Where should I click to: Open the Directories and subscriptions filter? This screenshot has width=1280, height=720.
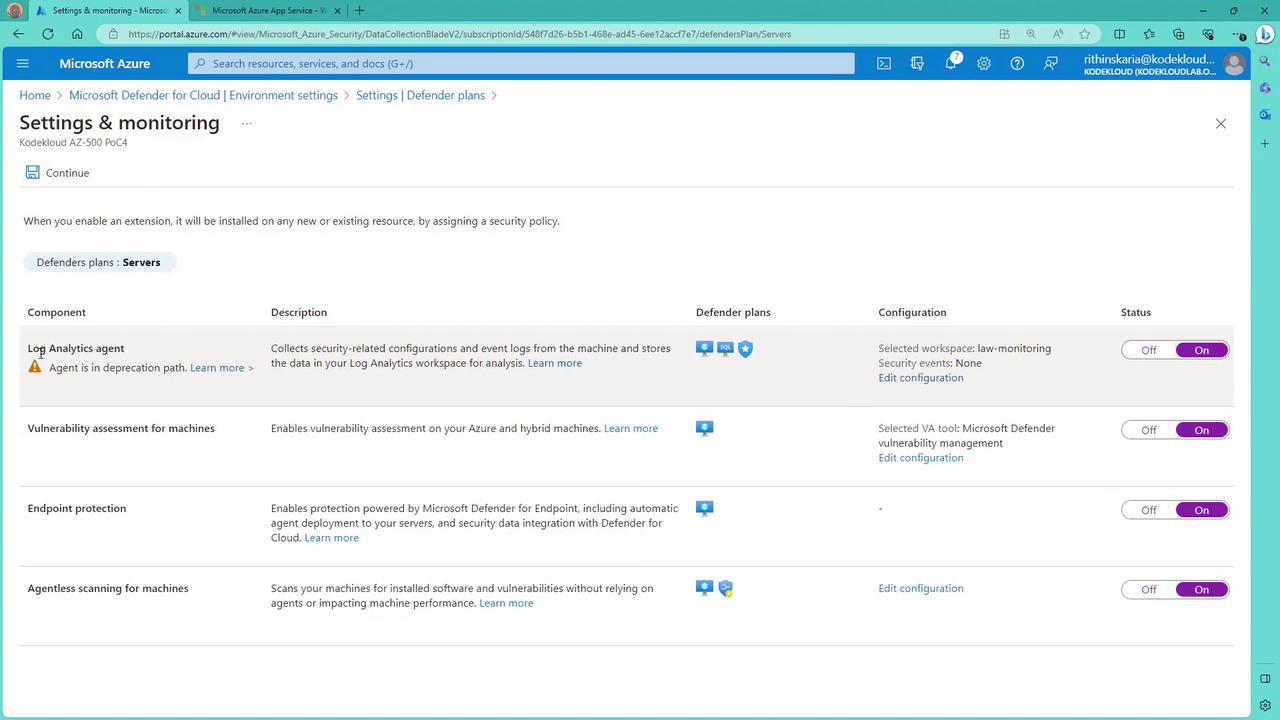click(917, 63)
